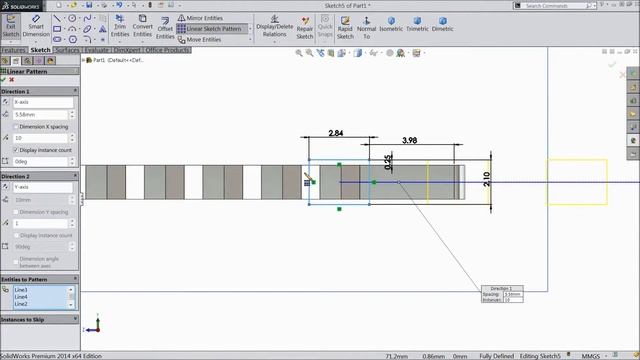Screen dimensions: 640x360
Task: Open Display/Delete Relations
Action: [274, 26]
